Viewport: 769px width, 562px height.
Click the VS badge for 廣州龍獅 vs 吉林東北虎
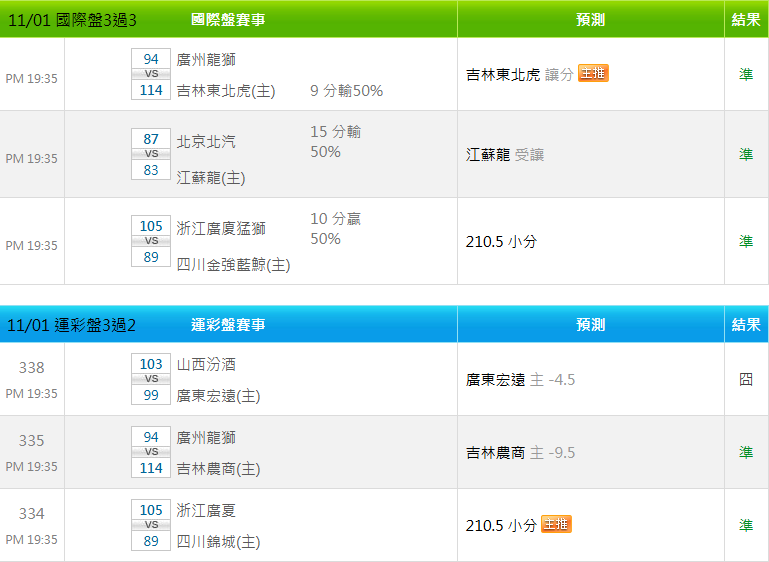(x=151, y=74)
